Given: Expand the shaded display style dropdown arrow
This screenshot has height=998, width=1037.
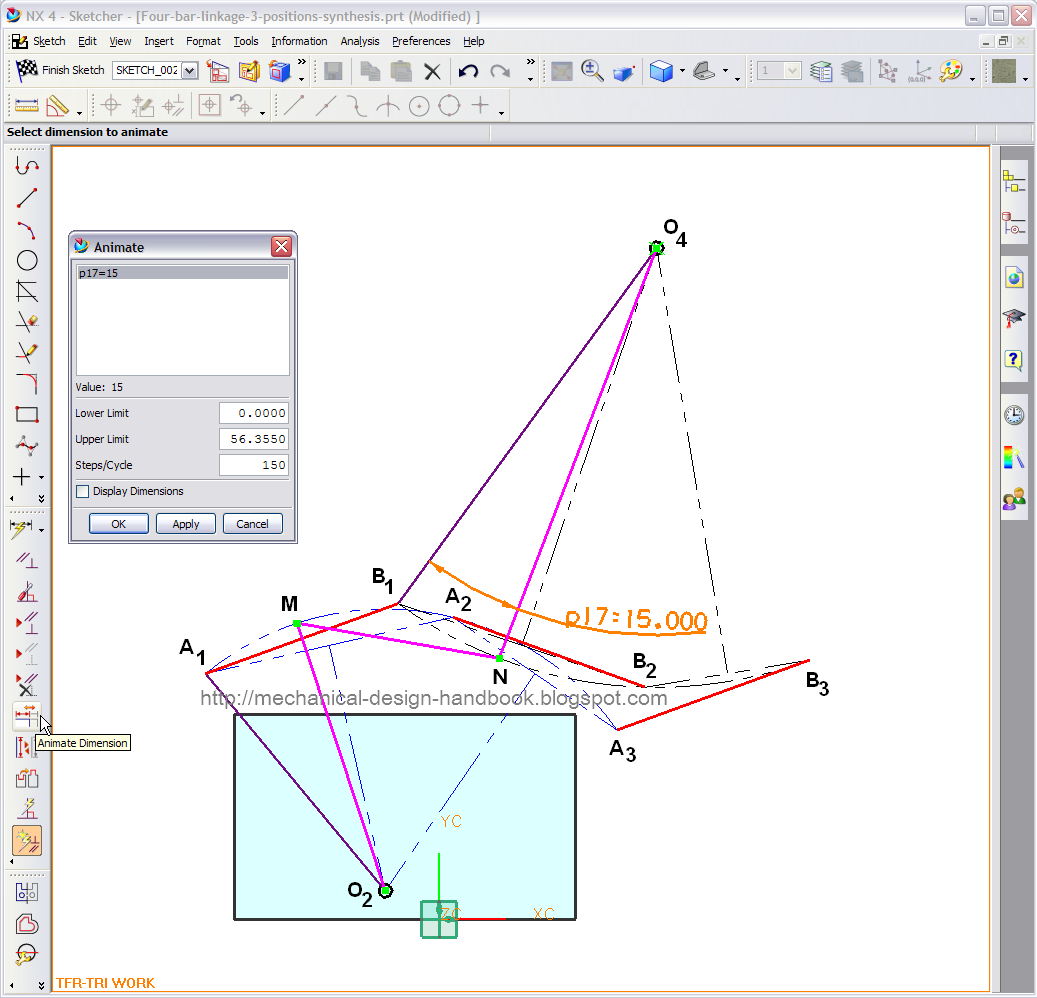Looking at the screenshot, I should 682,70.
